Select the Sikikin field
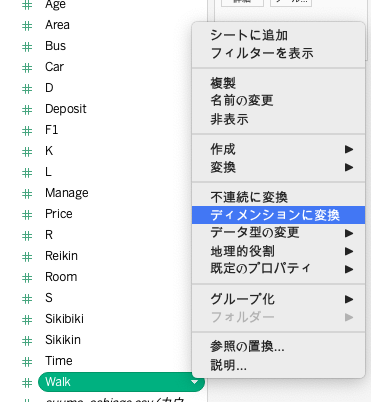Image resolution: width=371 pixels, height=402 pixels. click(x=63, y=340)
